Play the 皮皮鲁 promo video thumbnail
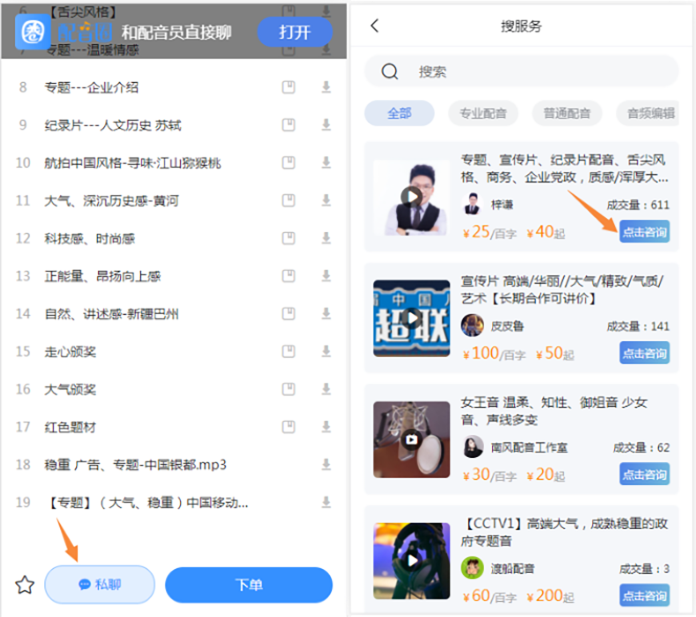This screenshot has width=696, height=617. pos(411,318)
